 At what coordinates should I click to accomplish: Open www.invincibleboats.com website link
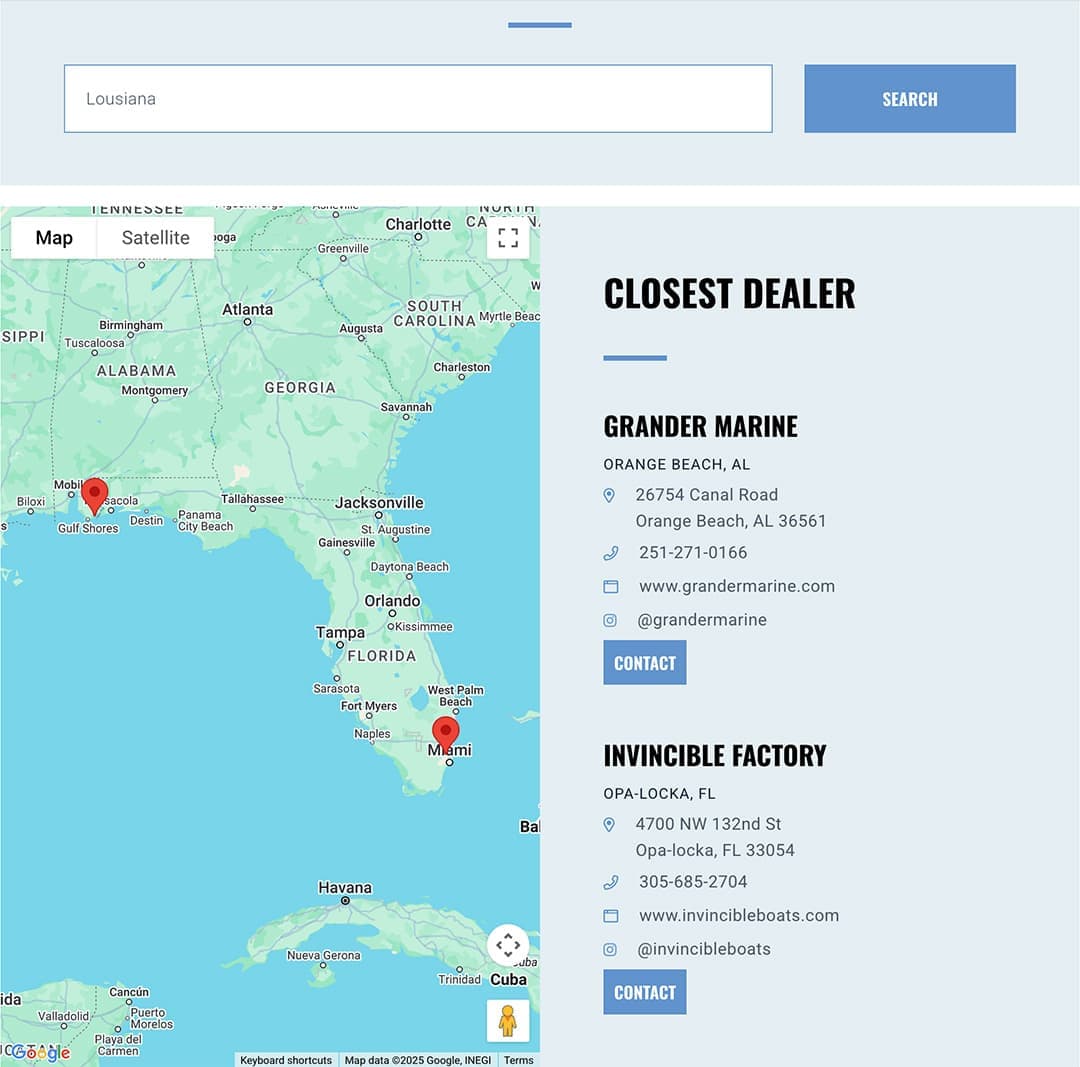739,915
